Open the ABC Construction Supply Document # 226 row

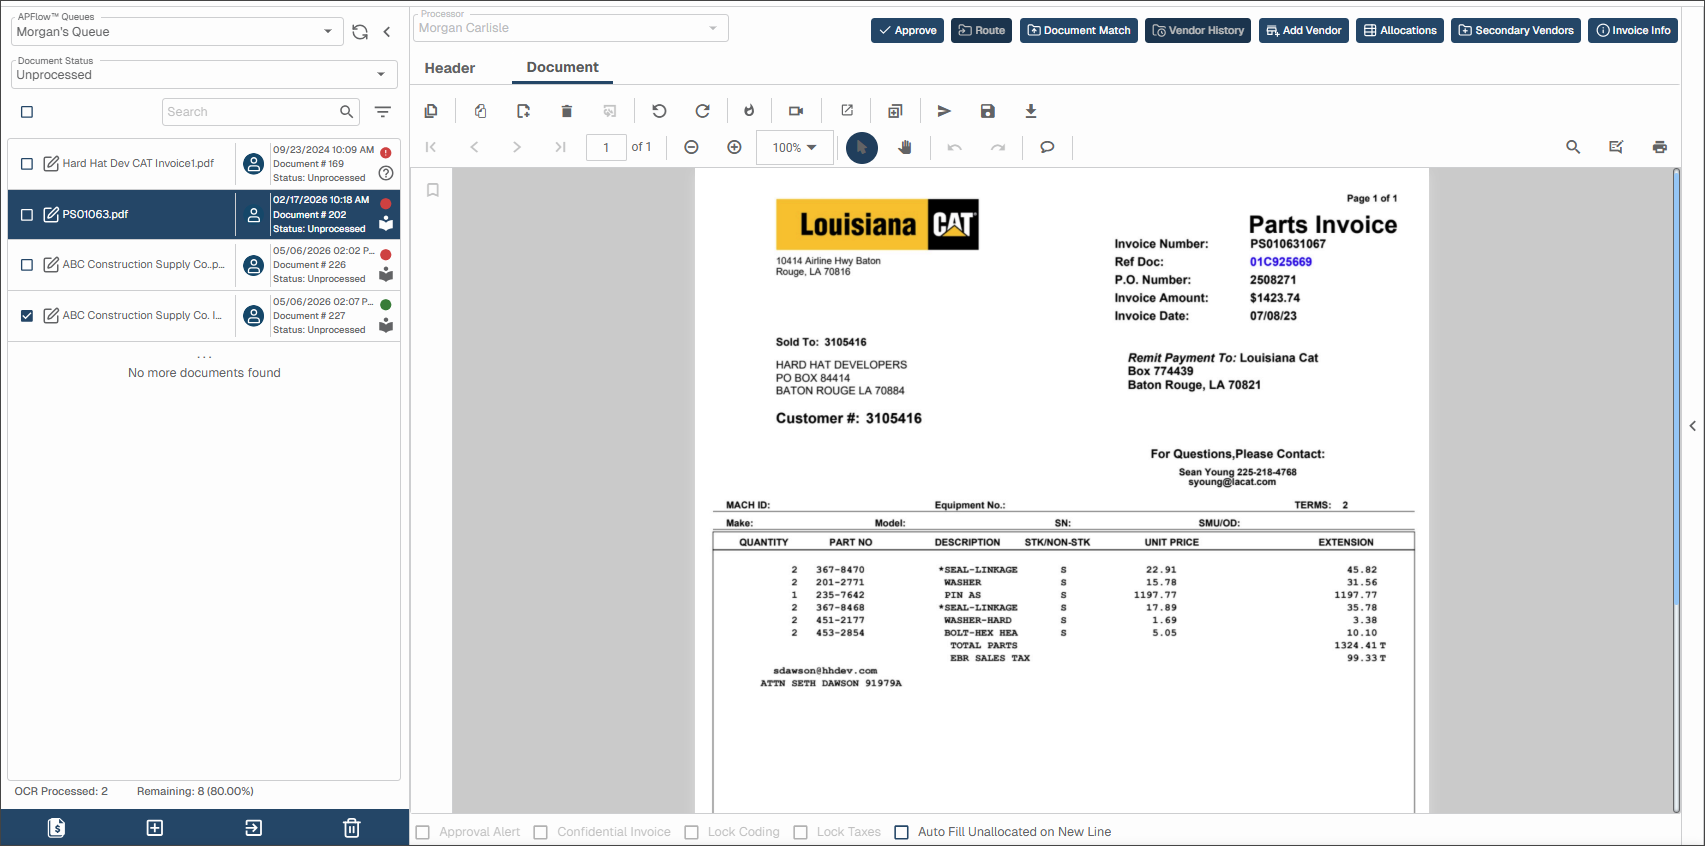click(204, 265)
